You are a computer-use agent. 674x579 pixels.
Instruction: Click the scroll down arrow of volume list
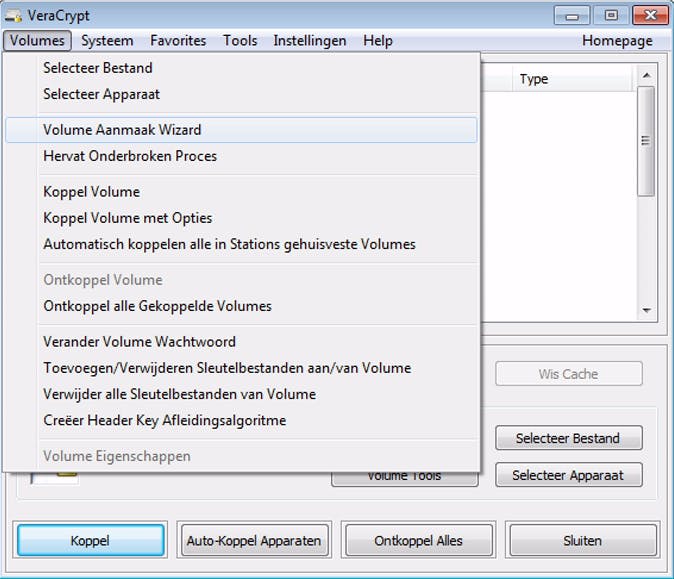tap(646, 310)
